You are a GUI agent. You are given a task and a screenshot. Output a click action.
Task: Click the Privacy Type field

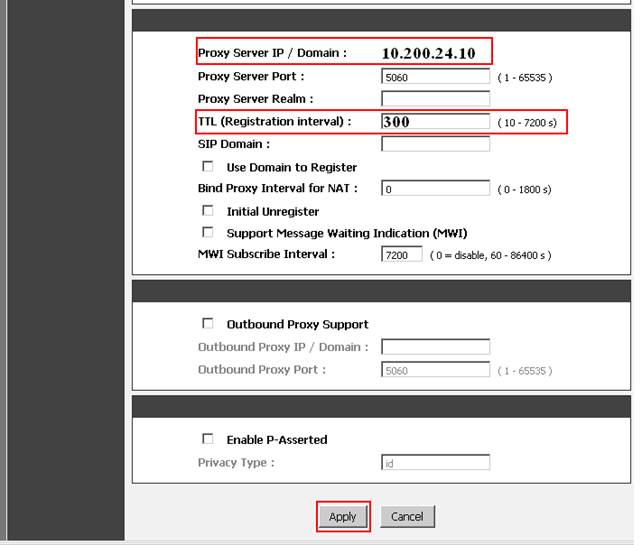click(435, 463)
